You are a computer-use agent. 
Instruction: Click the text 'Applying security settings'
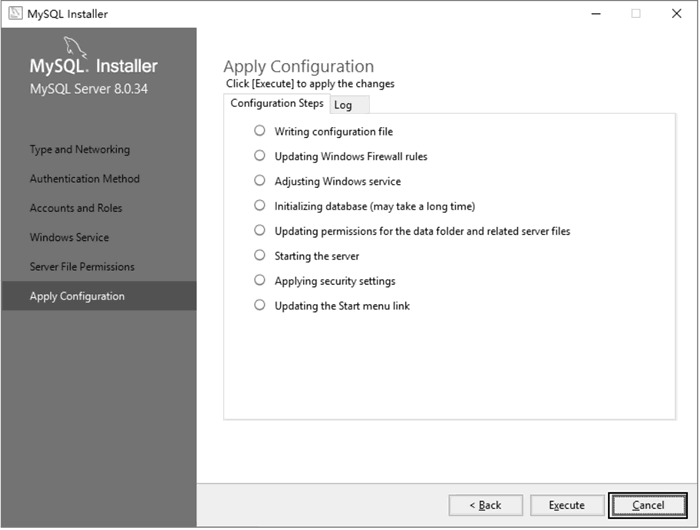(335, 281)
